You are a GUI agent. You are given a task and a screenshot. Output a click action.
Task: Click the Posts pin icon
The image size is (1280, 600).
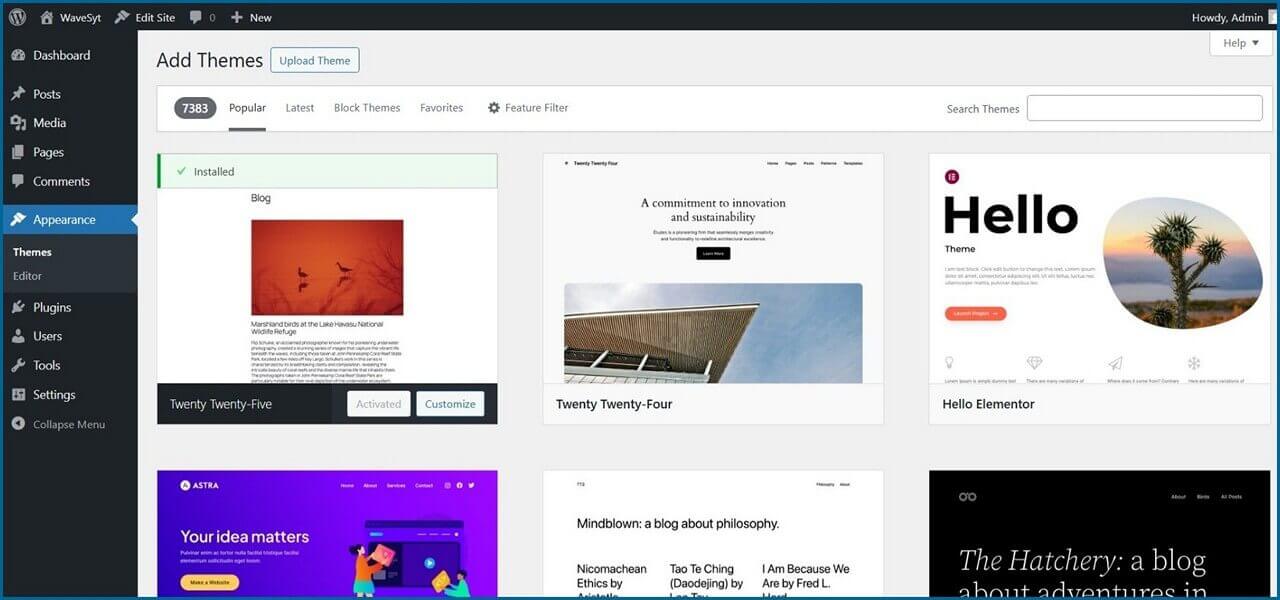click(18, 94)
